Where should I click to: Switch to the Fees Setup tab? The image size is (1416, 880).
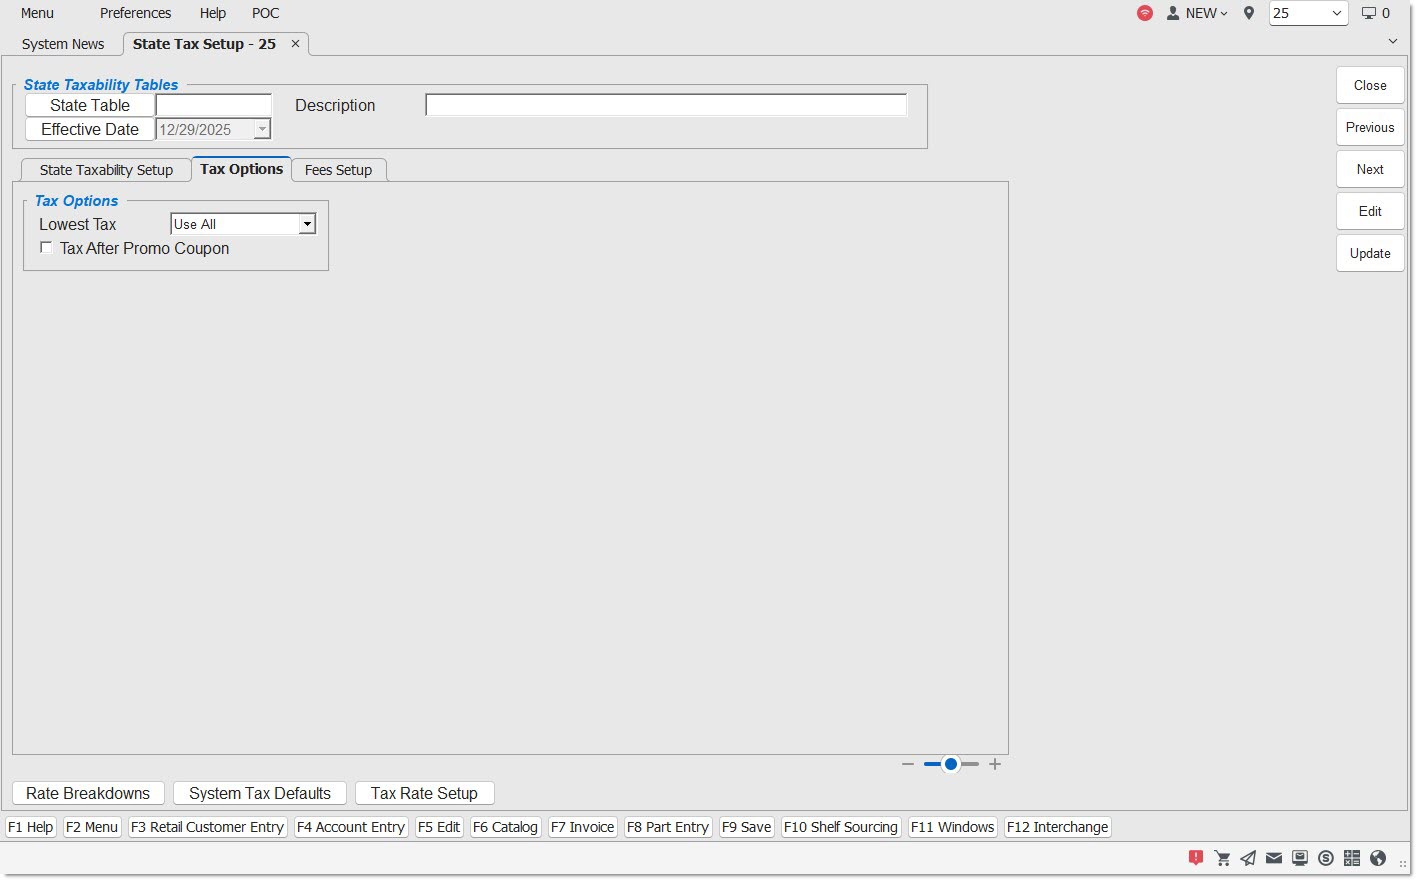point(338,170)
